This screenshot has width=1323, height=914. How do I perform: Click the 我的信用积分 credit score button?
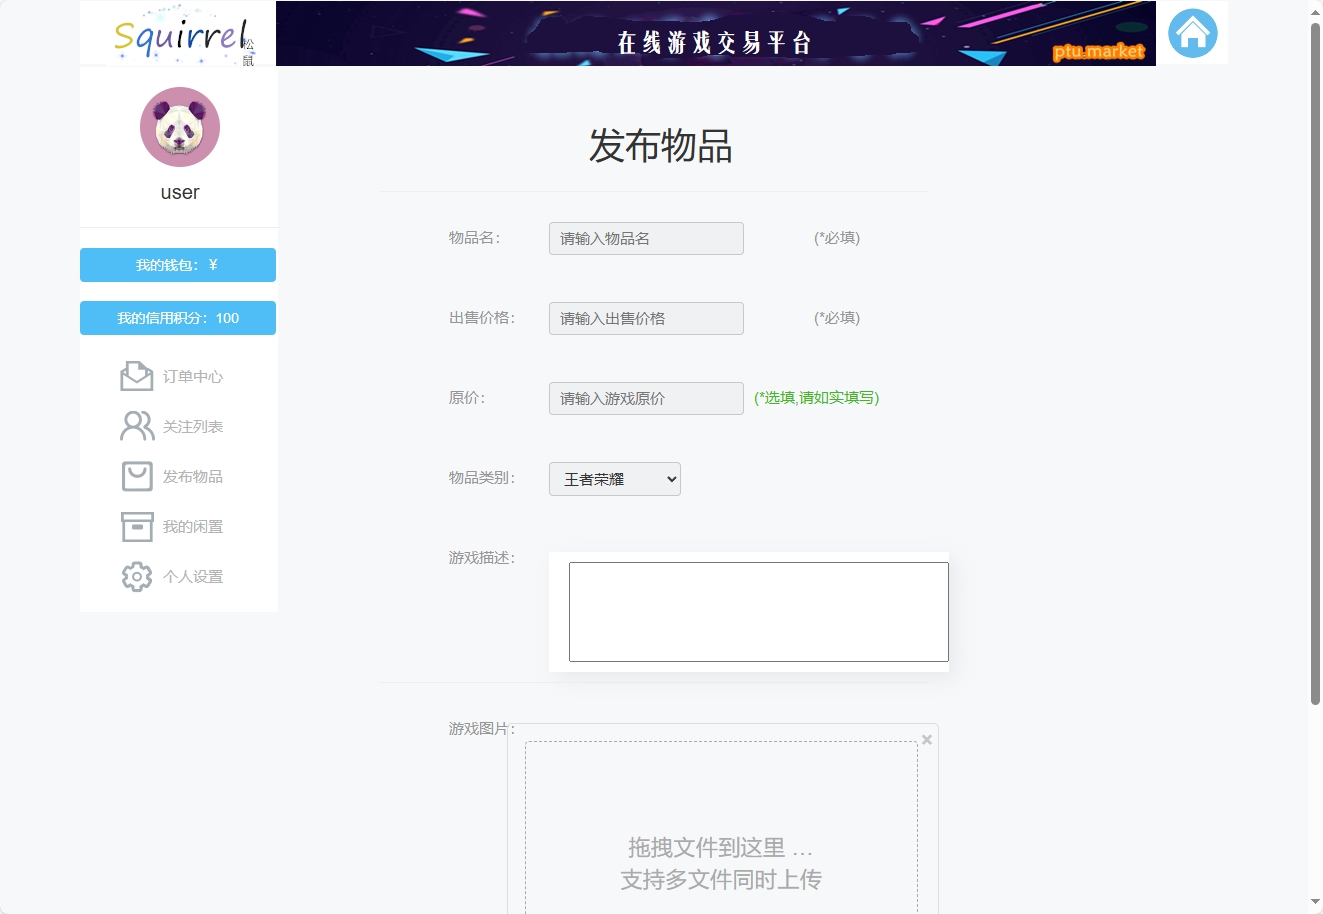(178, 318)
